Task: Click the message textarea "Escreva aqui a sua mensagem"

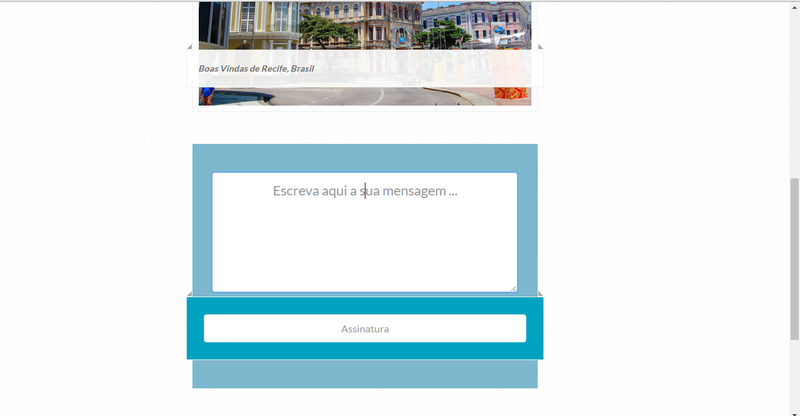Action: [x=364, y=232]
